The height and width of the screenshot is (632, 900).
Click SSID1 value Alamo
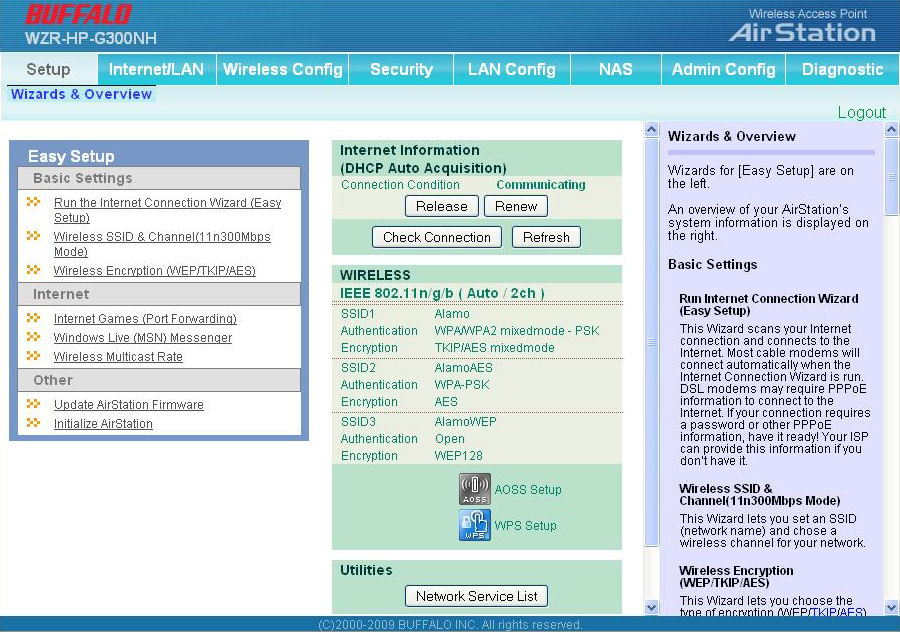point(452,314)
